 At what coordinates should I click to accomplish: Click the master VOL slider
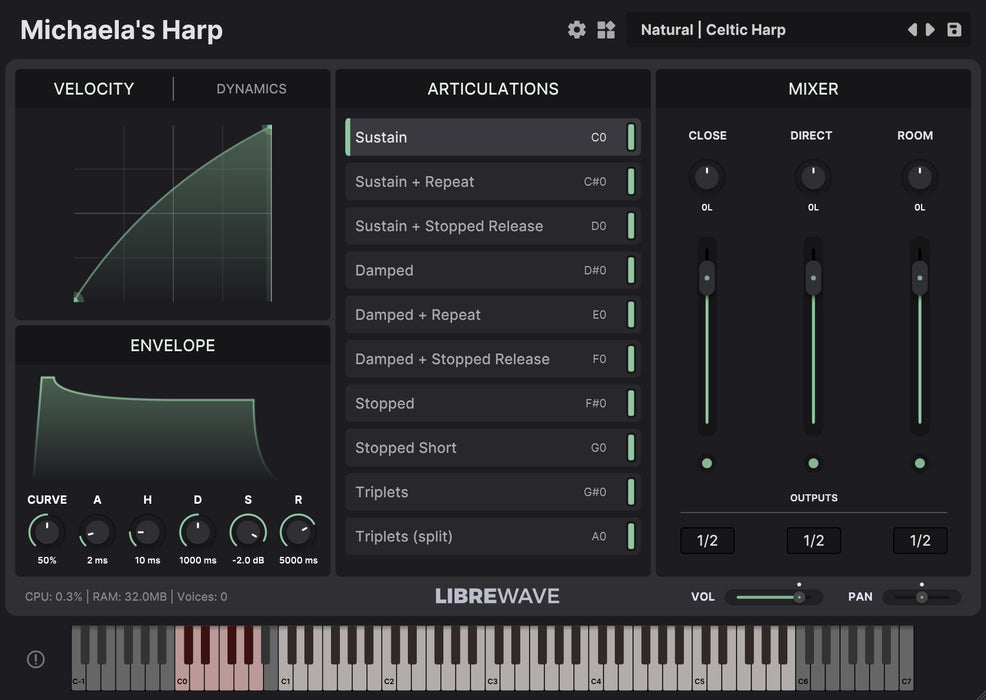coord(773,597)
